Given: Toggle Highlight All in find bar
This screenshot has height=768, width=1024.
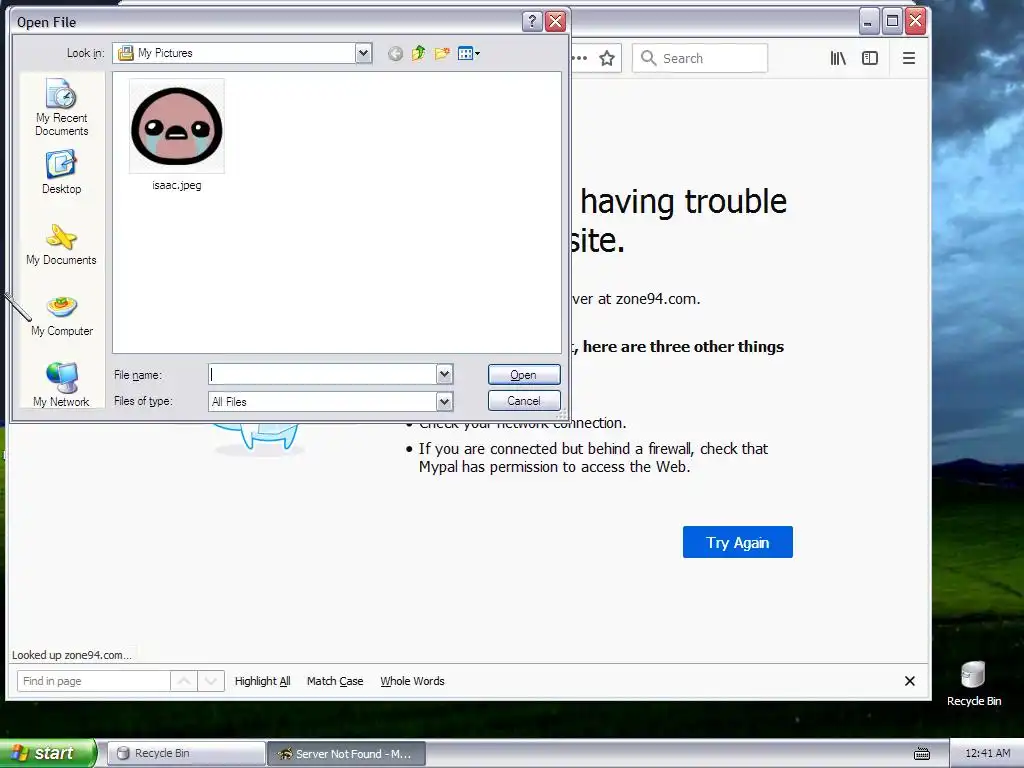Looking at the screenshot, I should [x=263, y=680].
